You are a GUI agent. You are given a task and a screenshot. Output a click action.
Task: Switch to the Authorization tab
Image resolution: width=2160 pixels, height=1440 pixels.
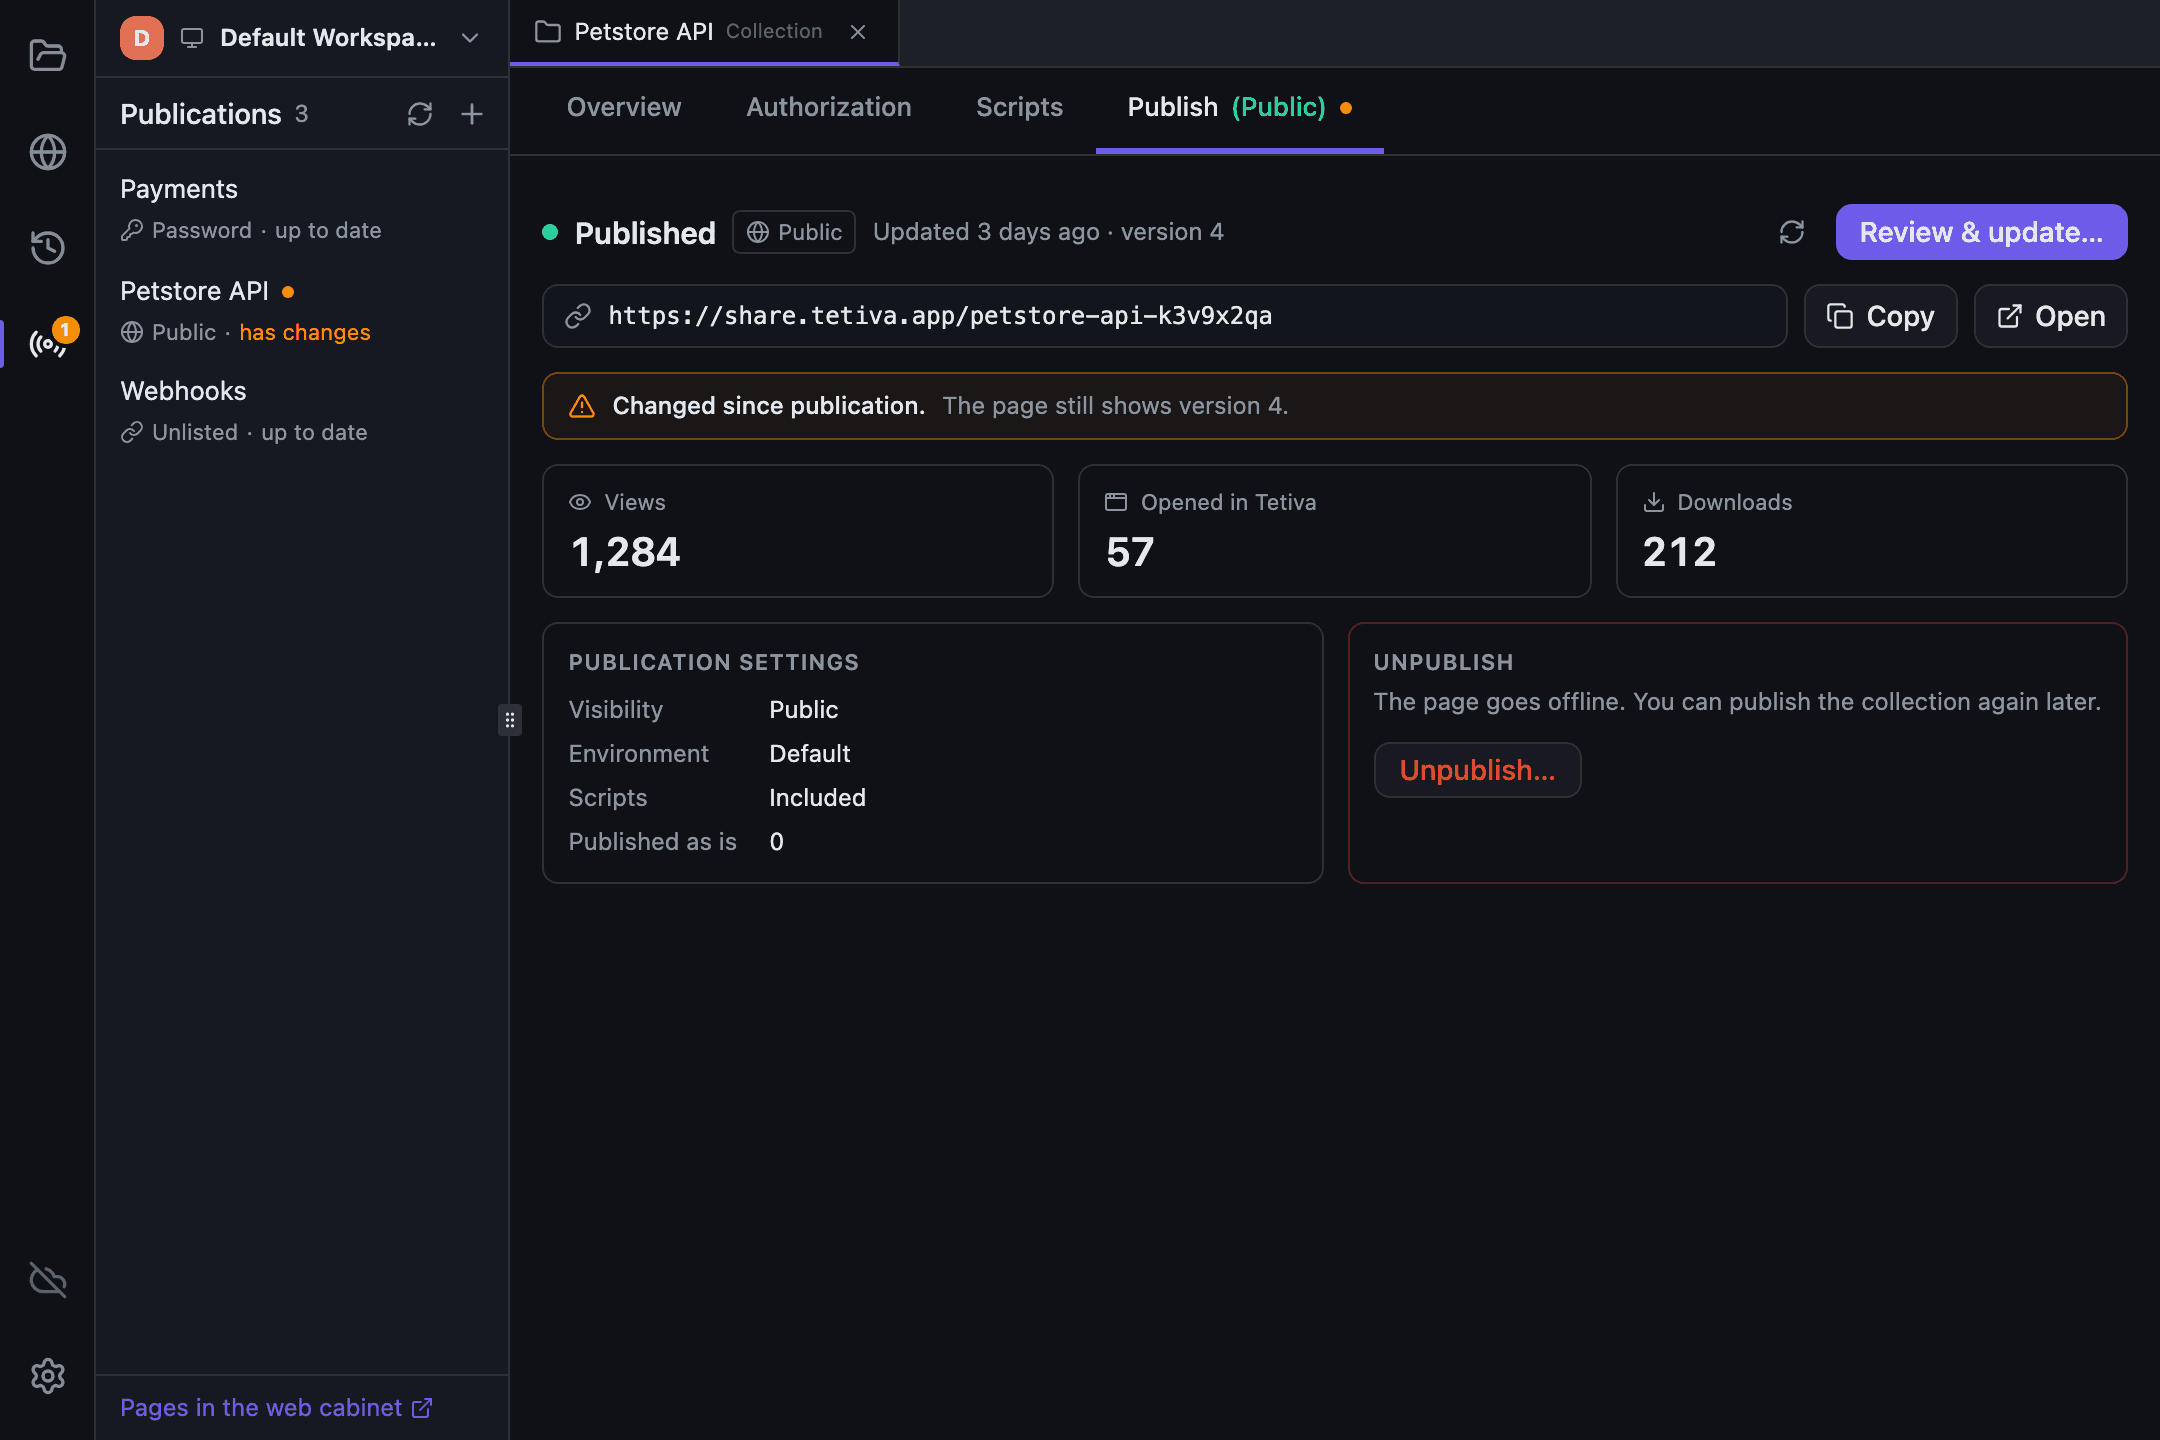click(x=829, y=107)
